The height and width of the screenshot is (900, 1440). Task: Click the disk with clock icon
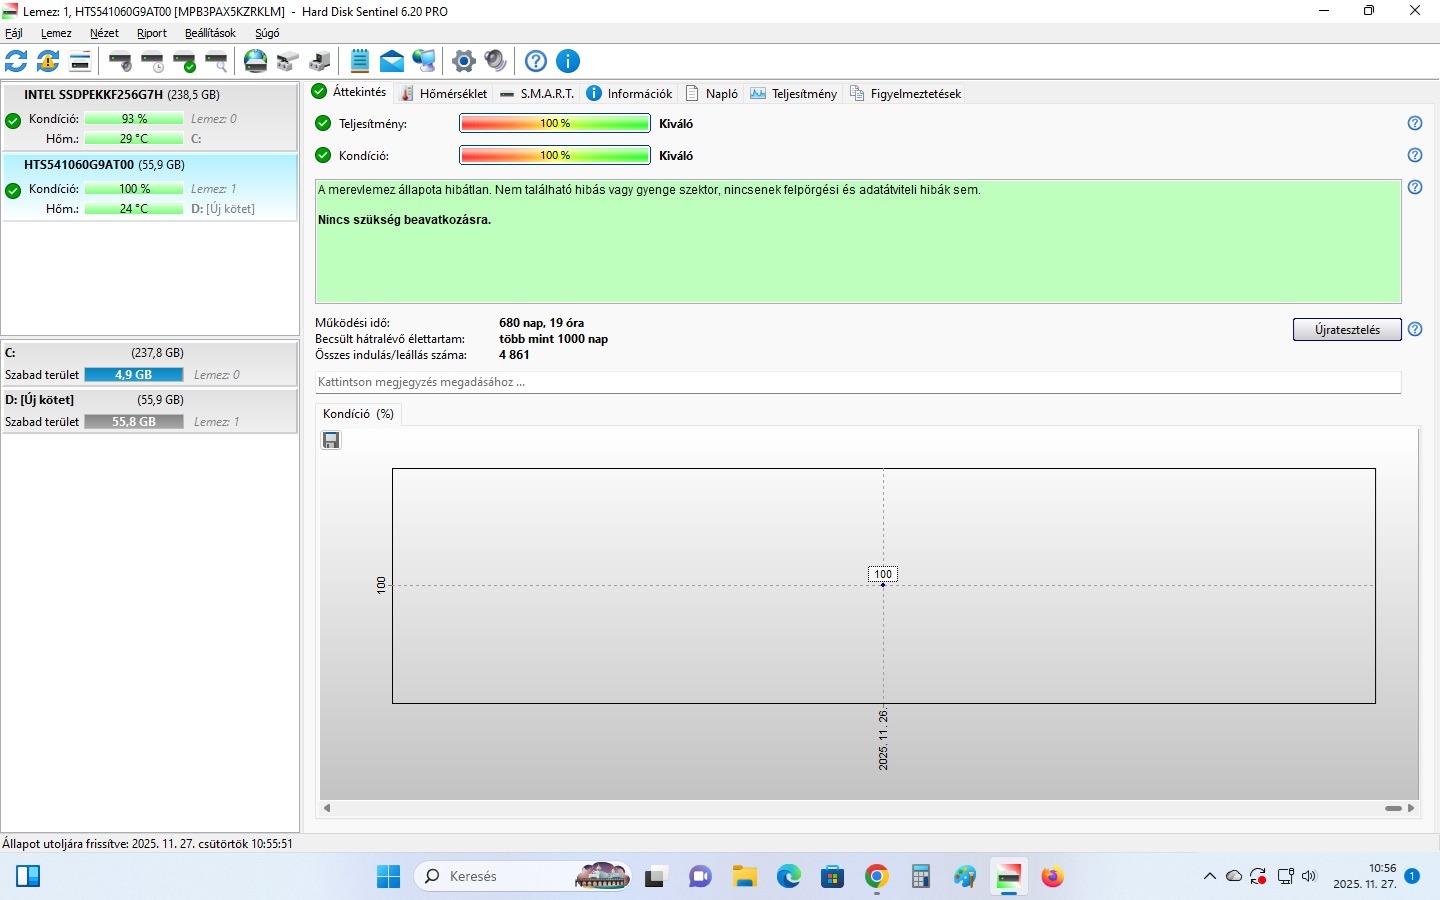(x=152, y=61)
